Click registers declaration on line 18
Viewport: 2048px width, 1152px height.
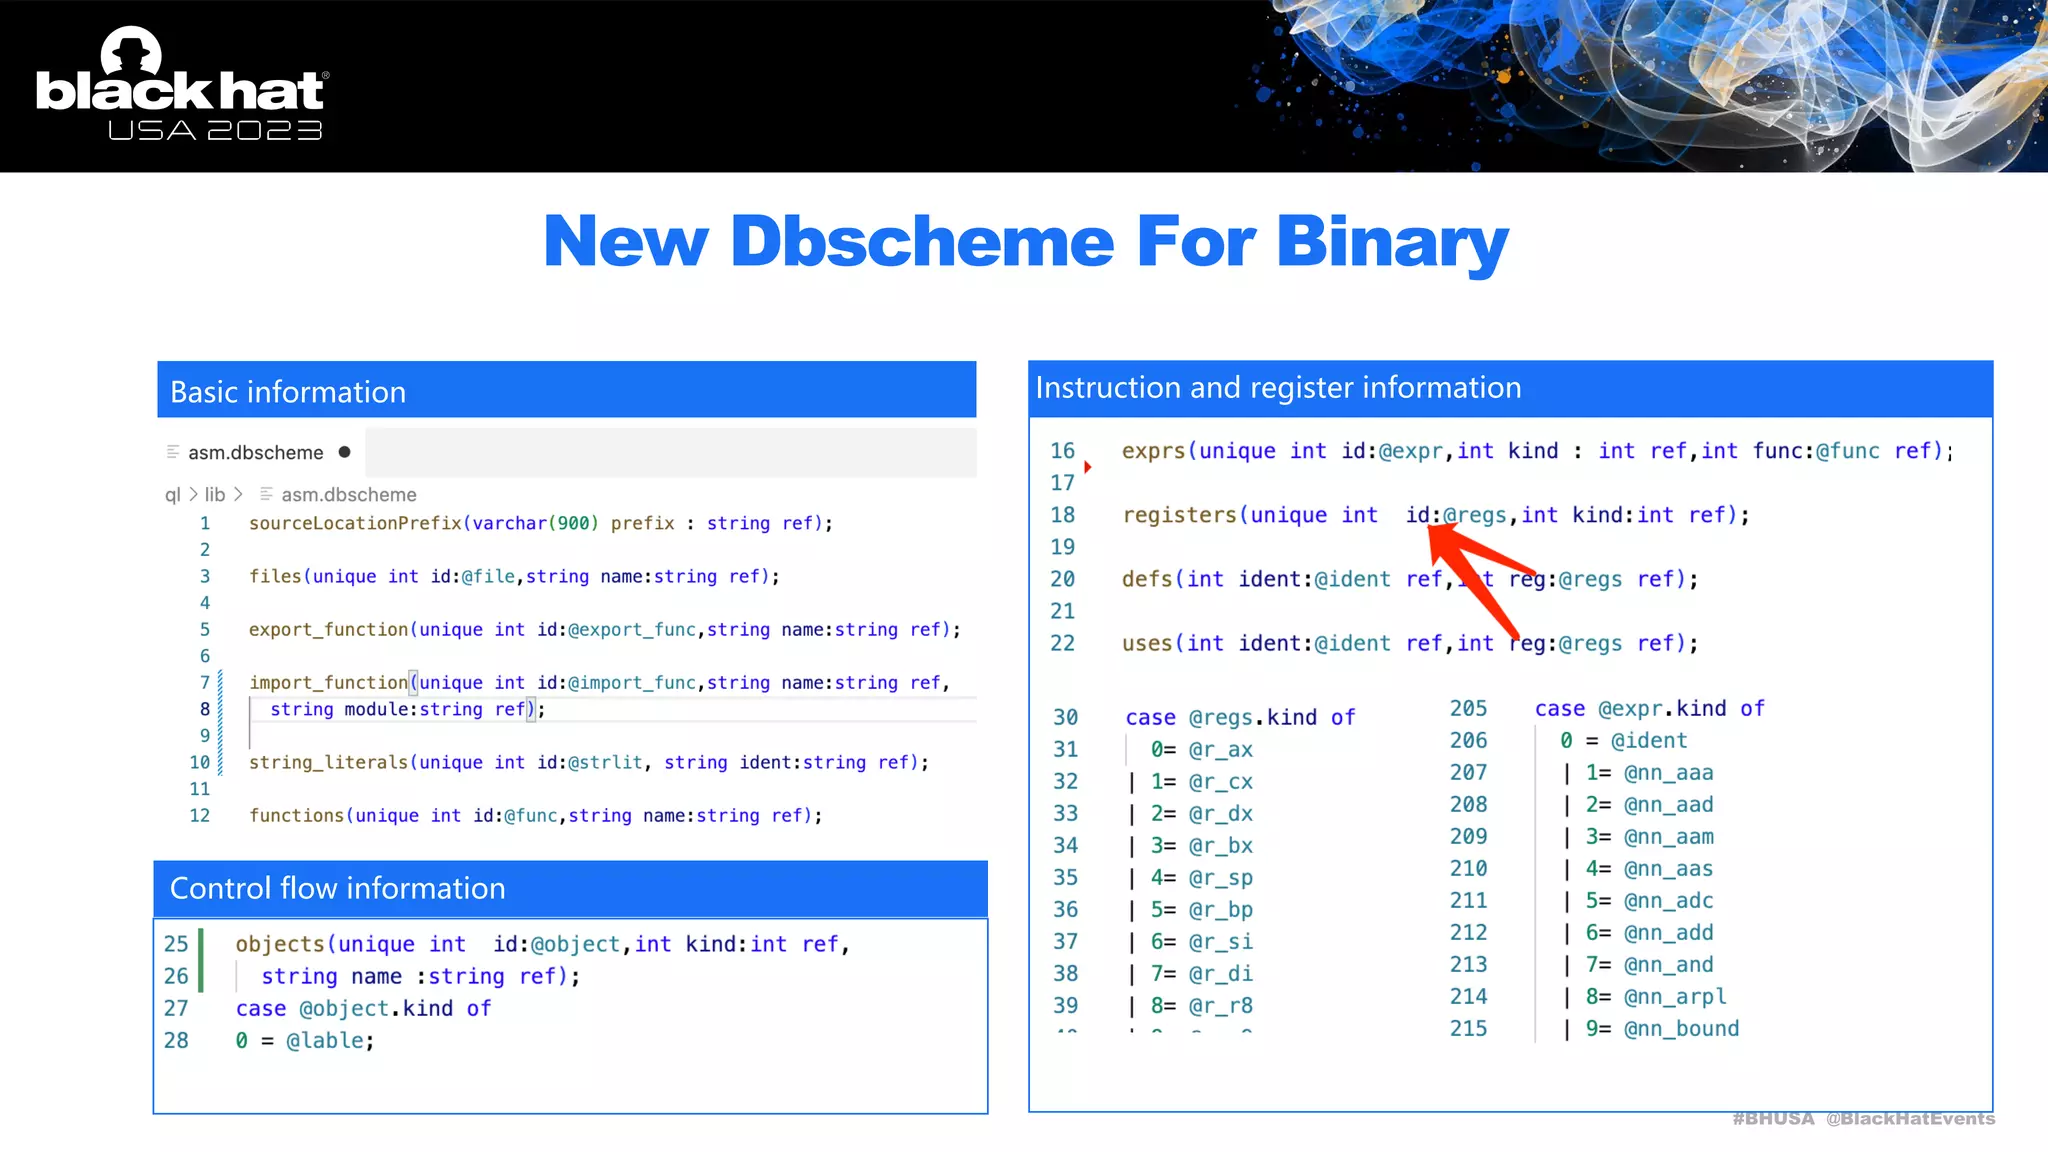pos(1436,515)
